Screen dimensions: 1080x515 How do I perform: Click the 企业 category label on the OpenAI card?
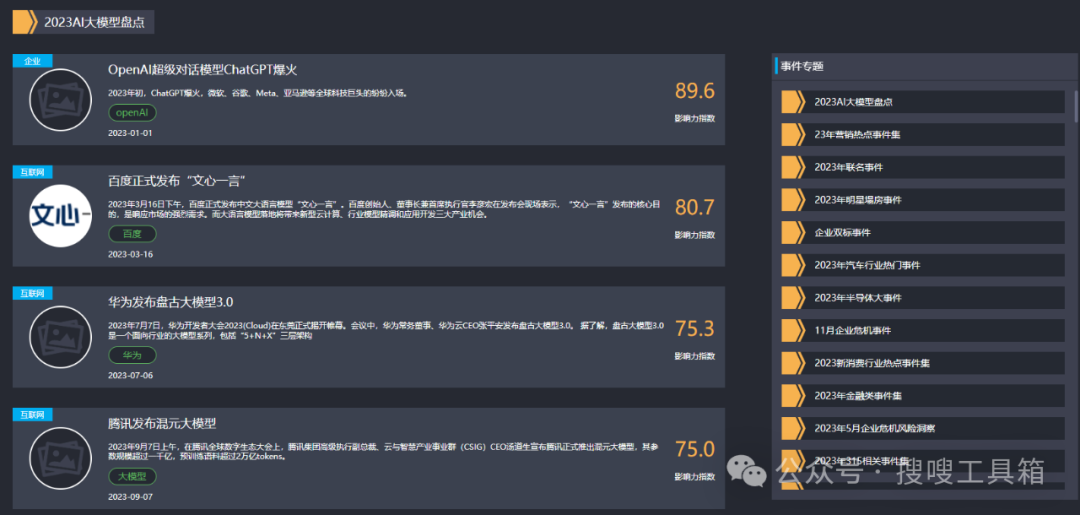pos(32,61)
